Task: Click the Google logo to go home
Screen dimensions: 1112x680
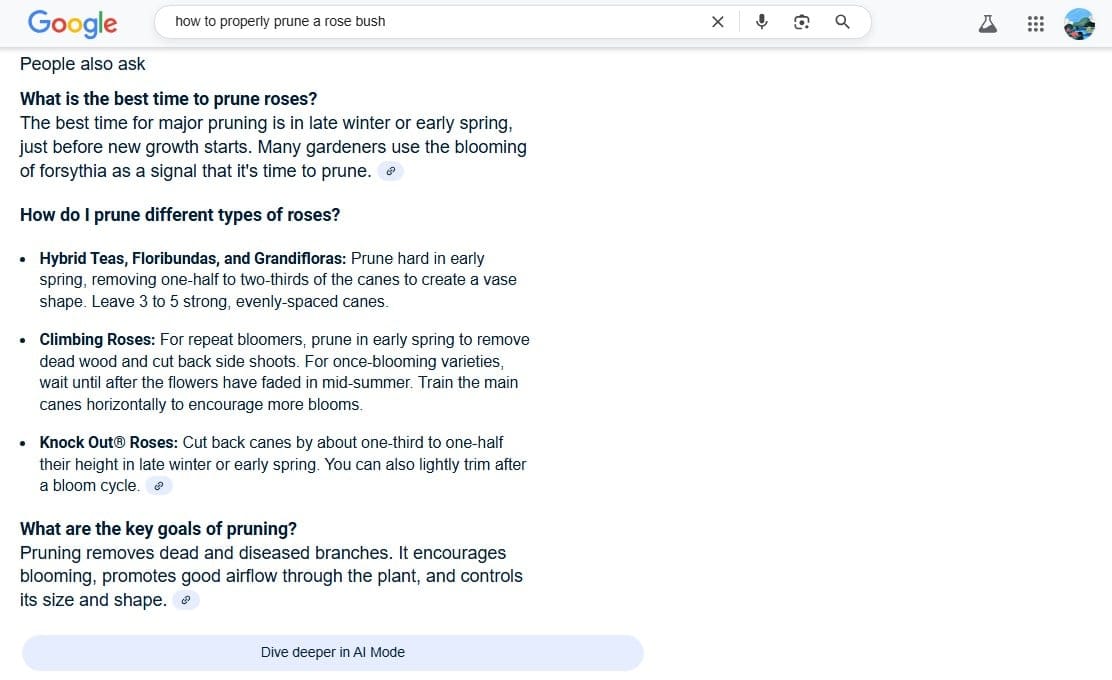Action: 72,23
